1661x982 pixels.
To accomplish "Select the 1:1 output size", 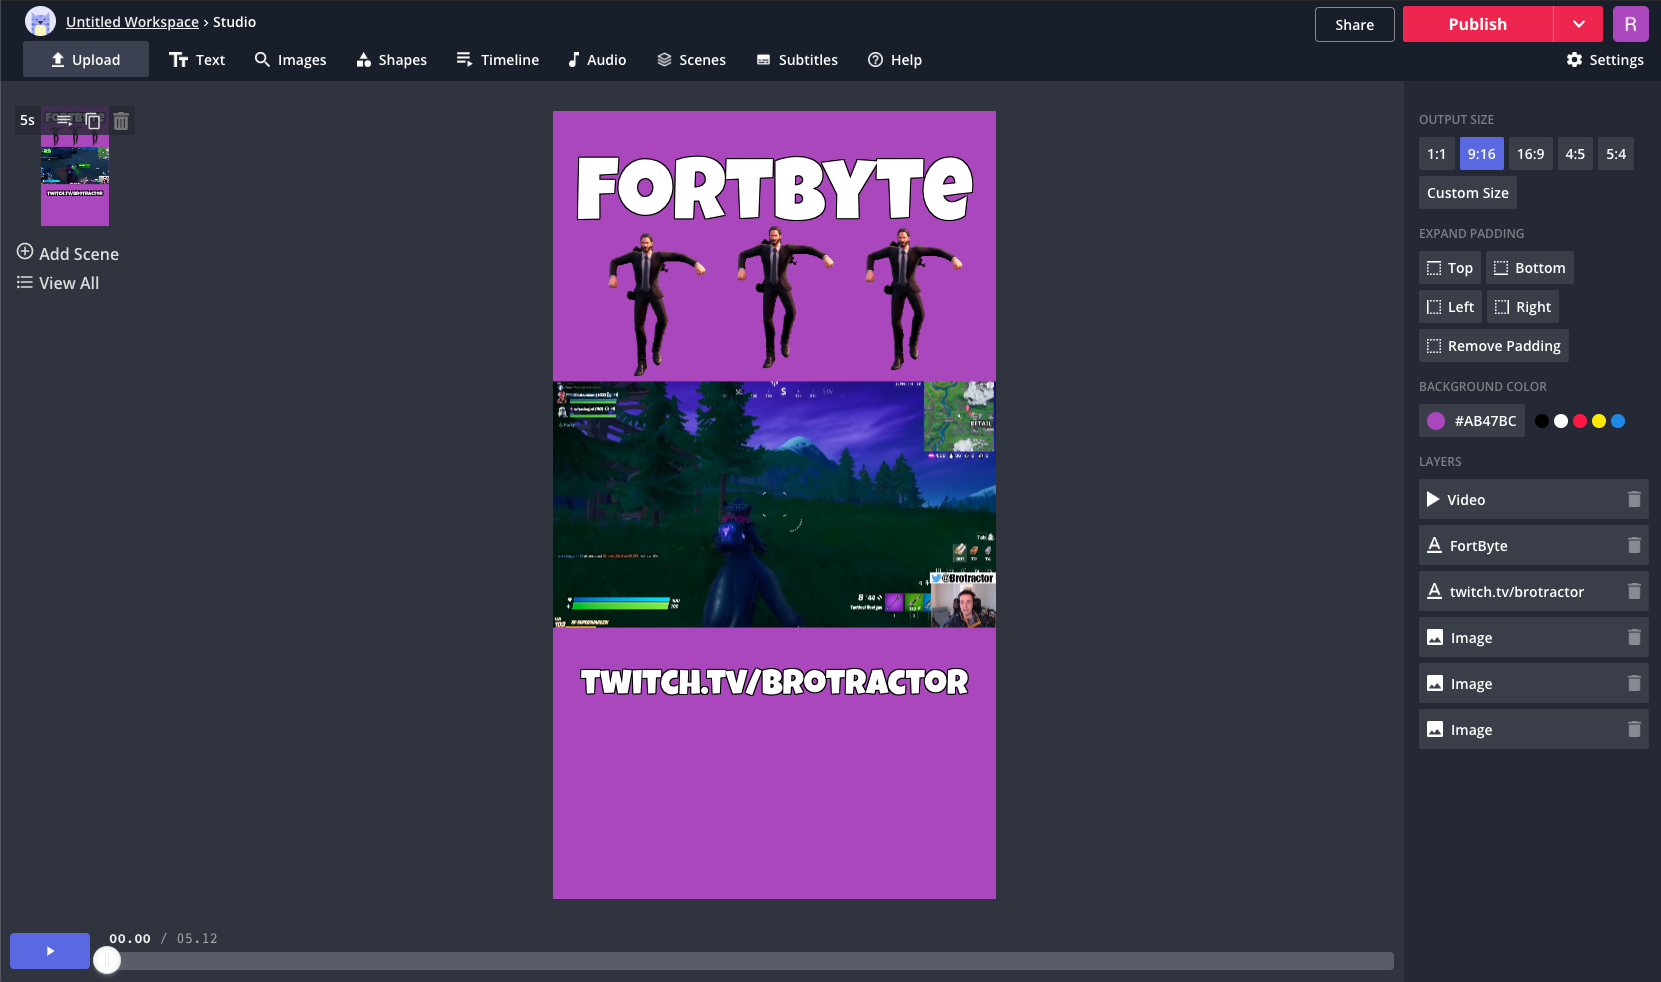I will pos(1436,154).
